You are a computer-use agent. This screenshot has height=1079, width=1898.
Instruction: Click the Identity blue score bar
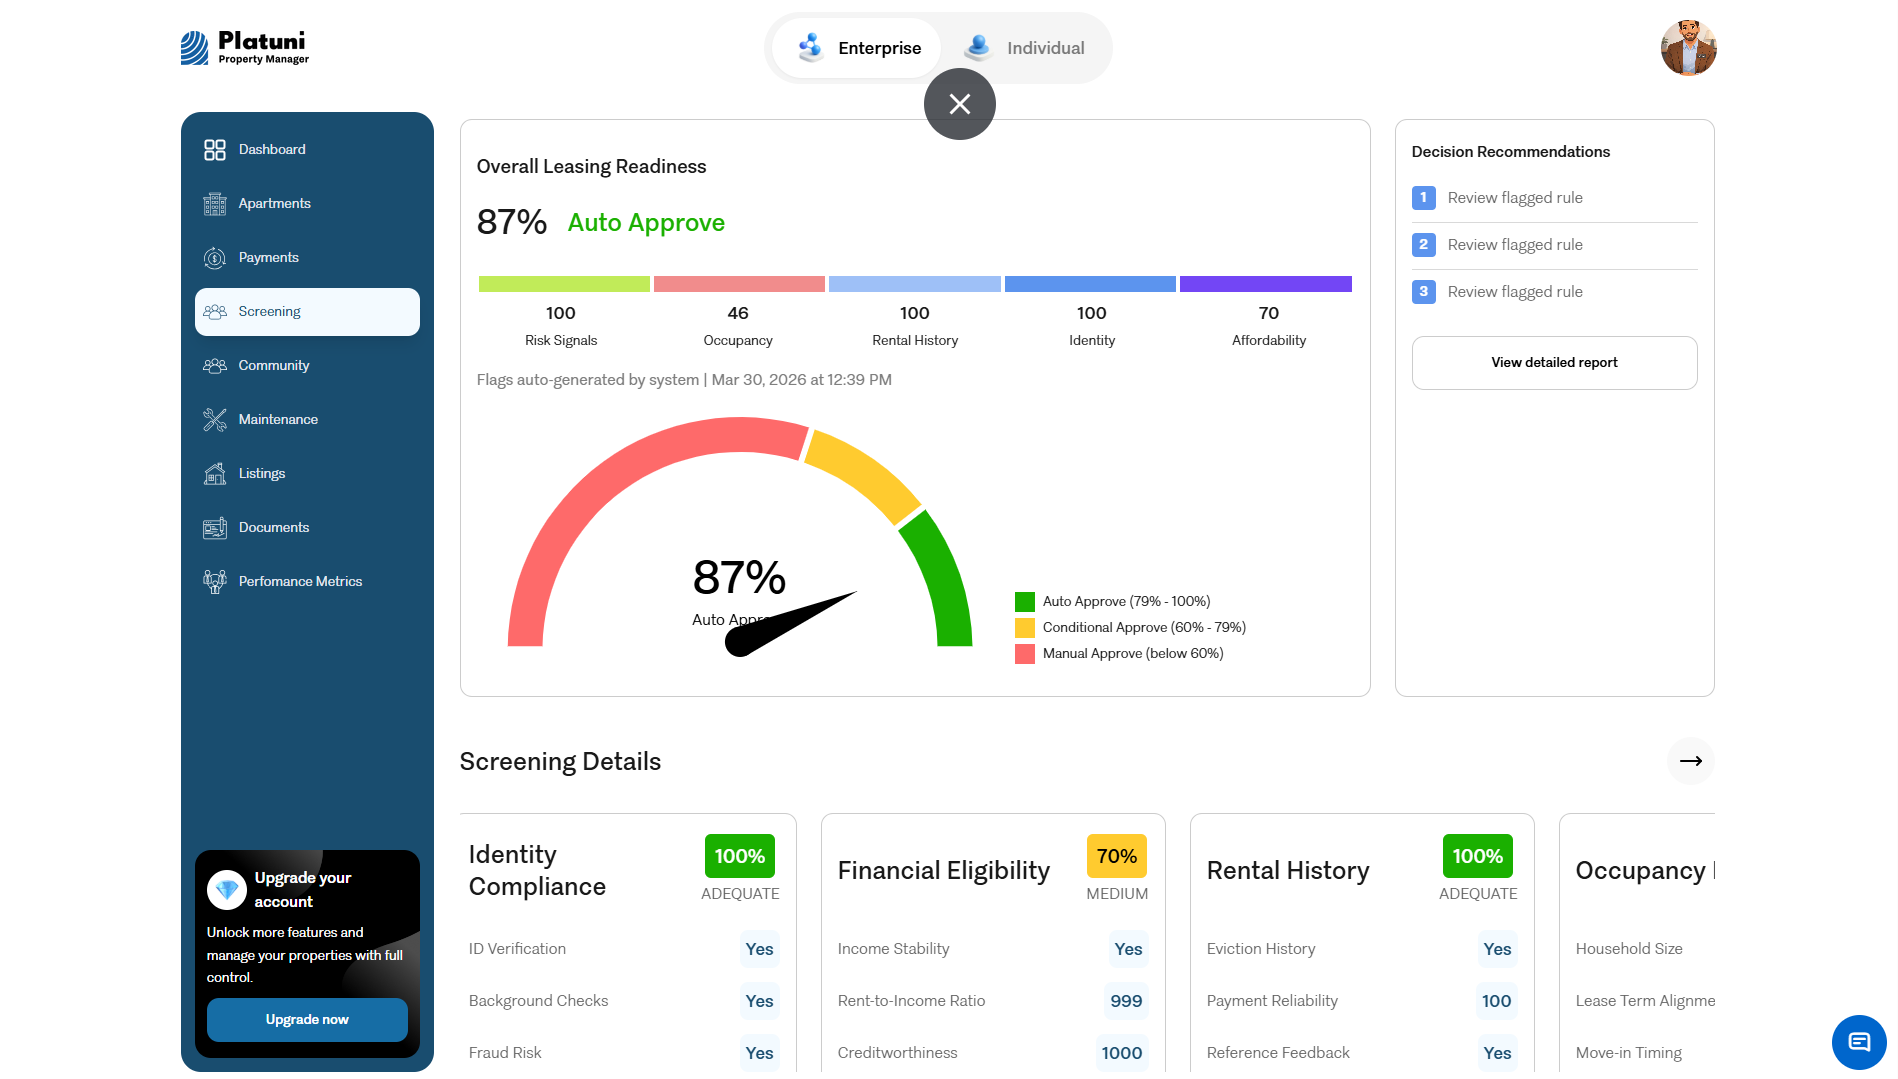pos(1090,284)
